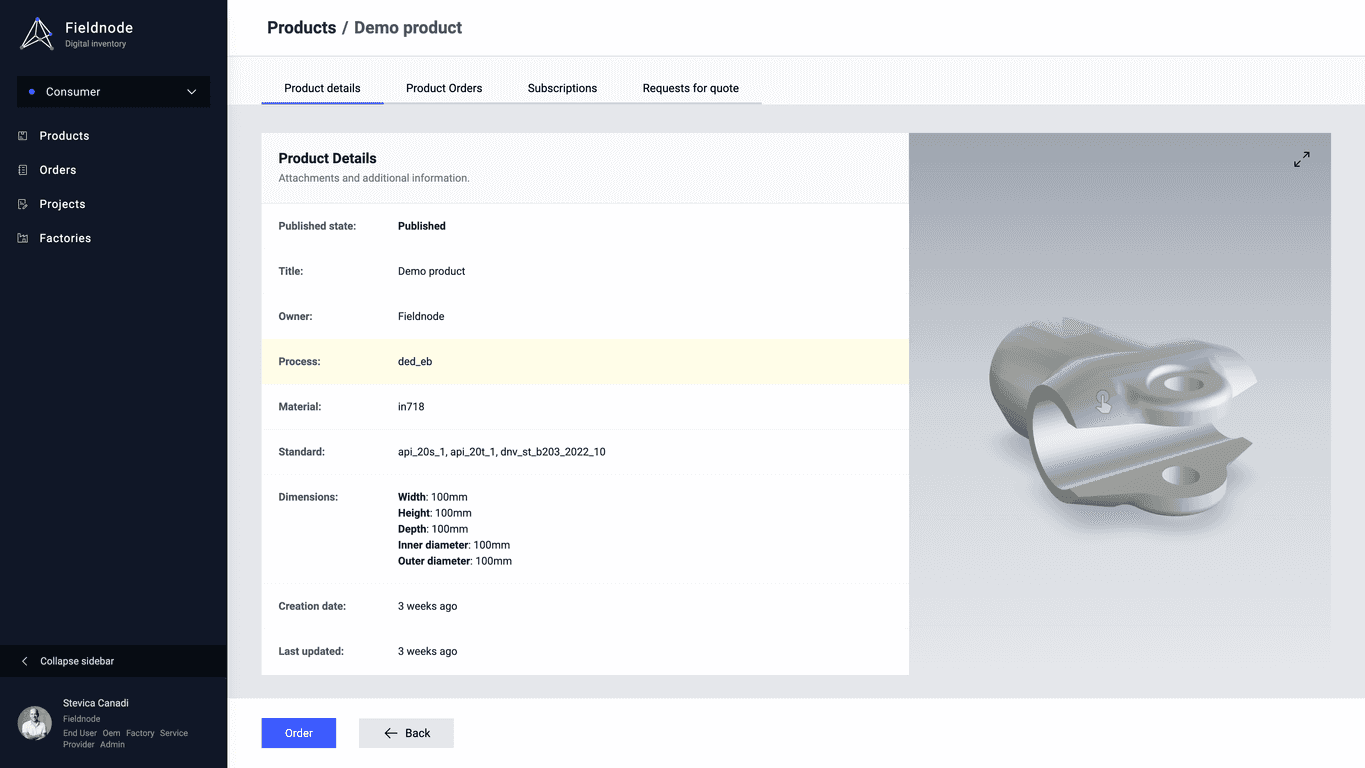Screen dimensions: 1365x768
Task: Click the highlighted Process row
Action: 585,362
